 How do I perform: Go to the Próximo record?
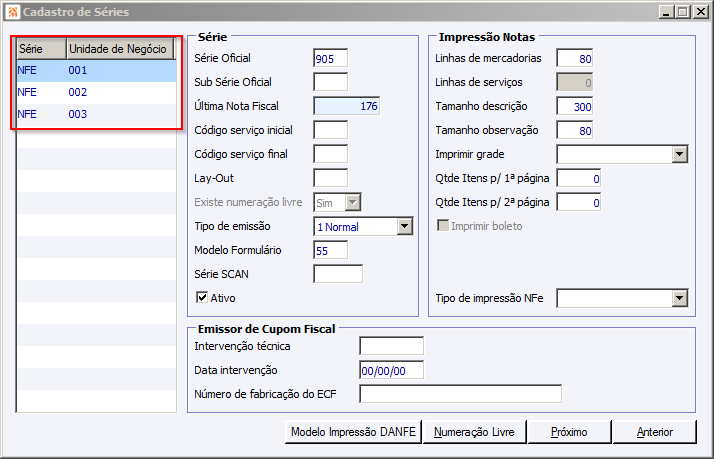tap(567, 432)
